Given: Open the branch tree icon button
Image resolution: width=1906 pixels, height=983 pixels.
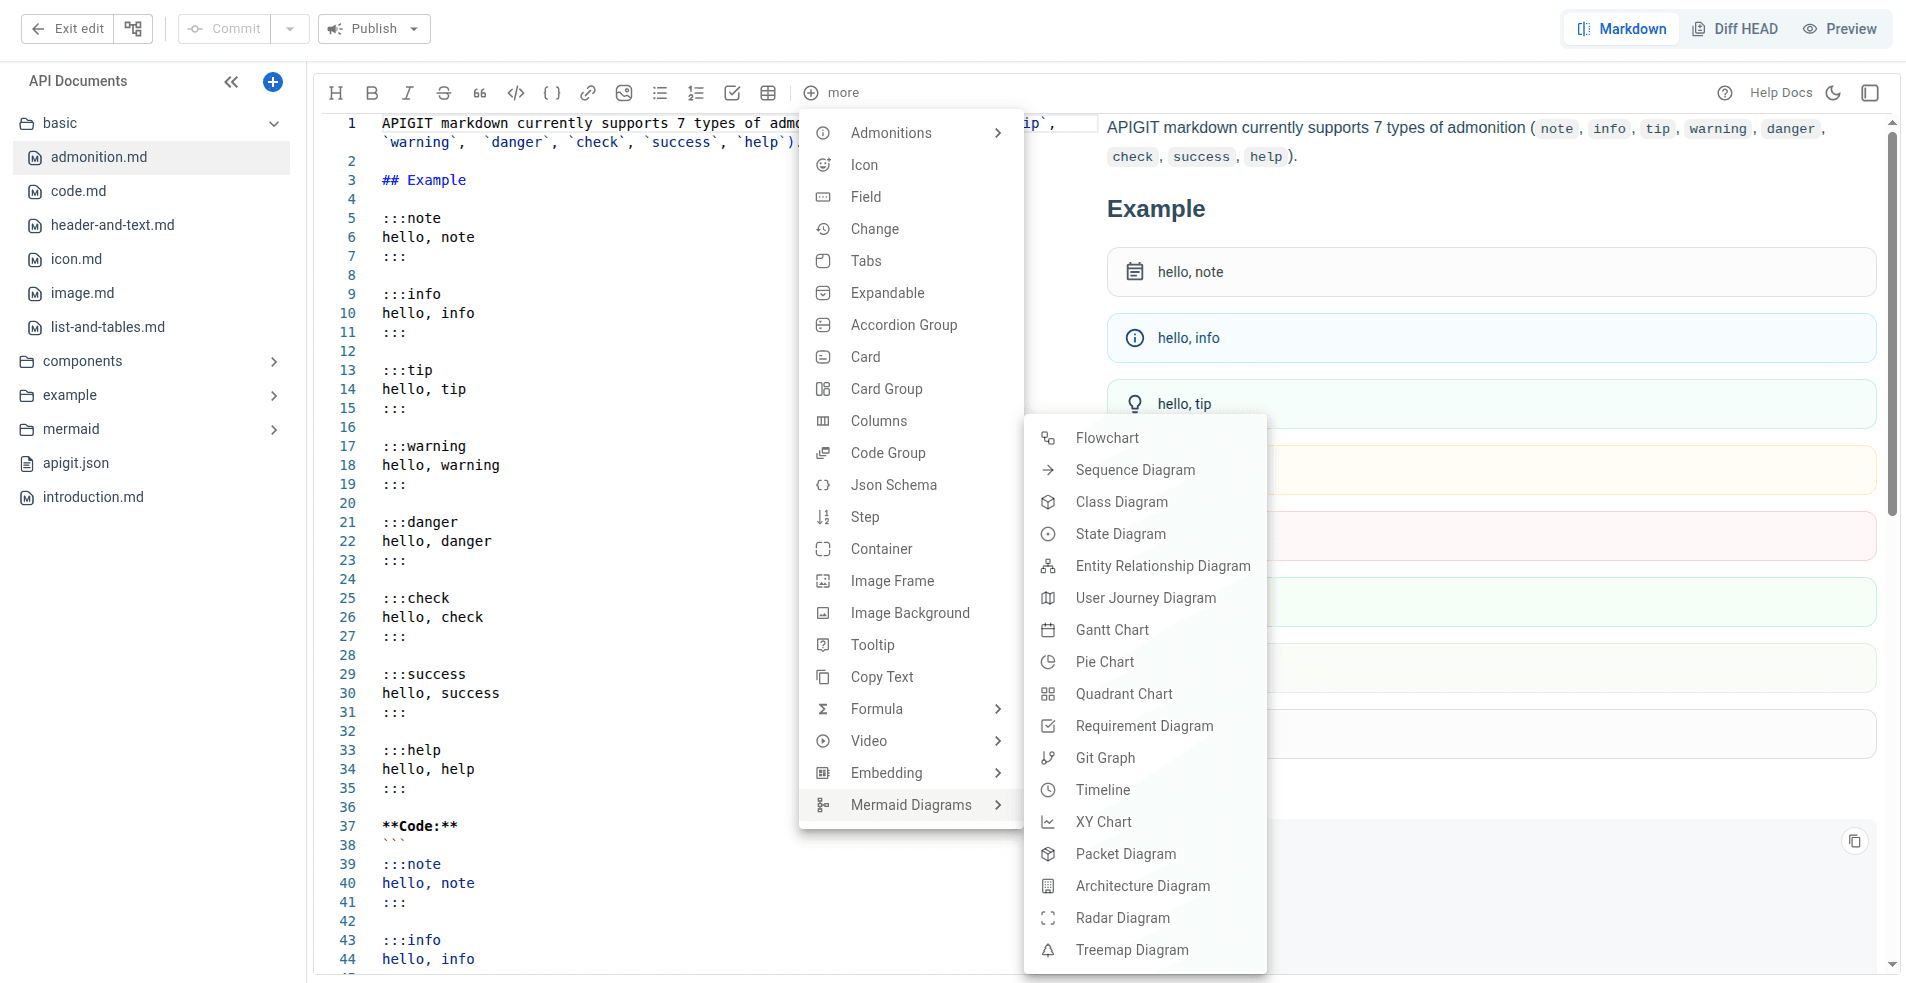Looking at the screenshot, I should coord(133,29).
